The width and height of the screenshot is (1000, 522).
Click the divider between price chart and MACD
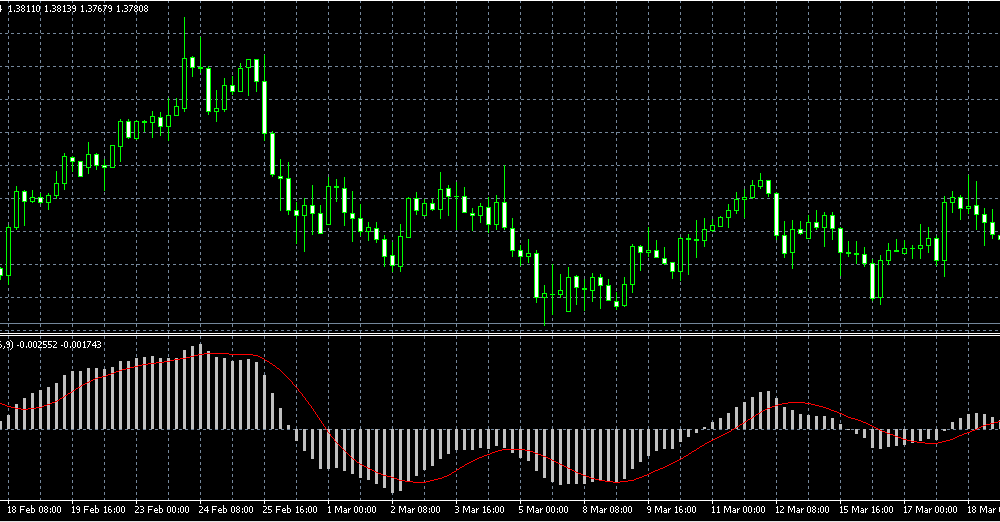point(500,330)
